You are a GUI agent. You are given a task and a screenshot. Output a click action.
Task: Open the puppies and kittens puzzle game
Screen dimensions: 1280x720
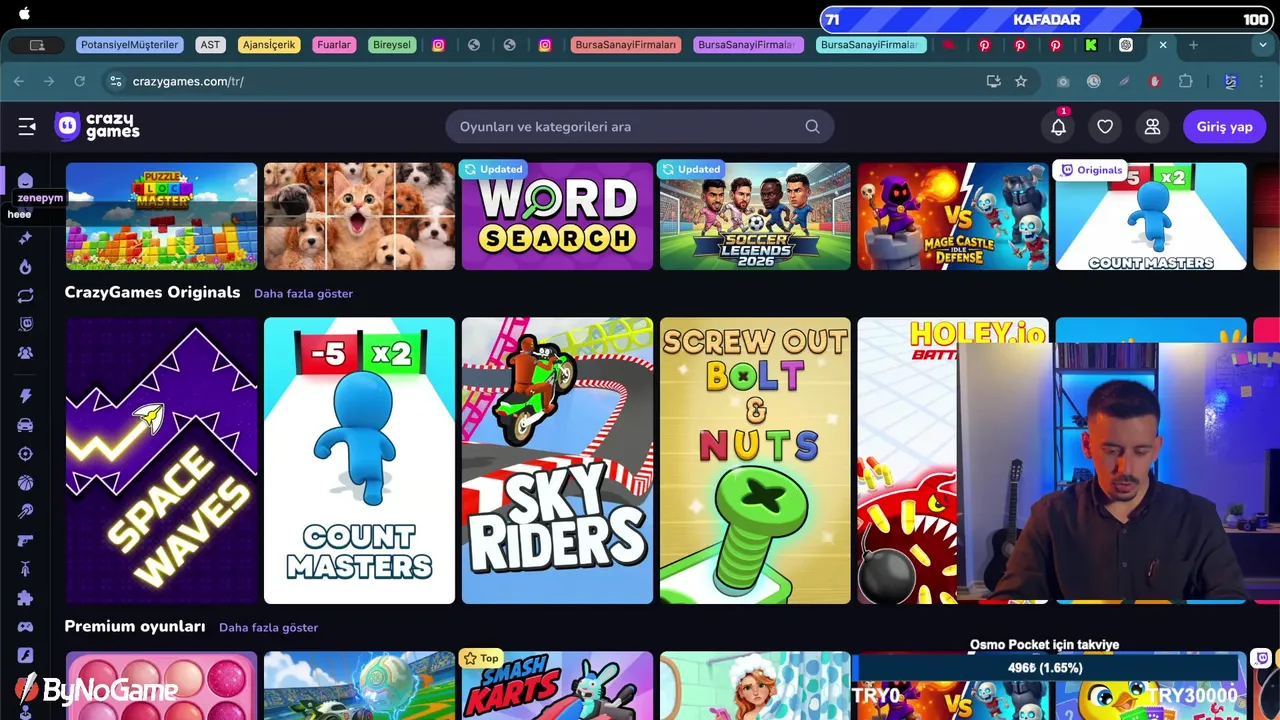(x=359, y=216)
